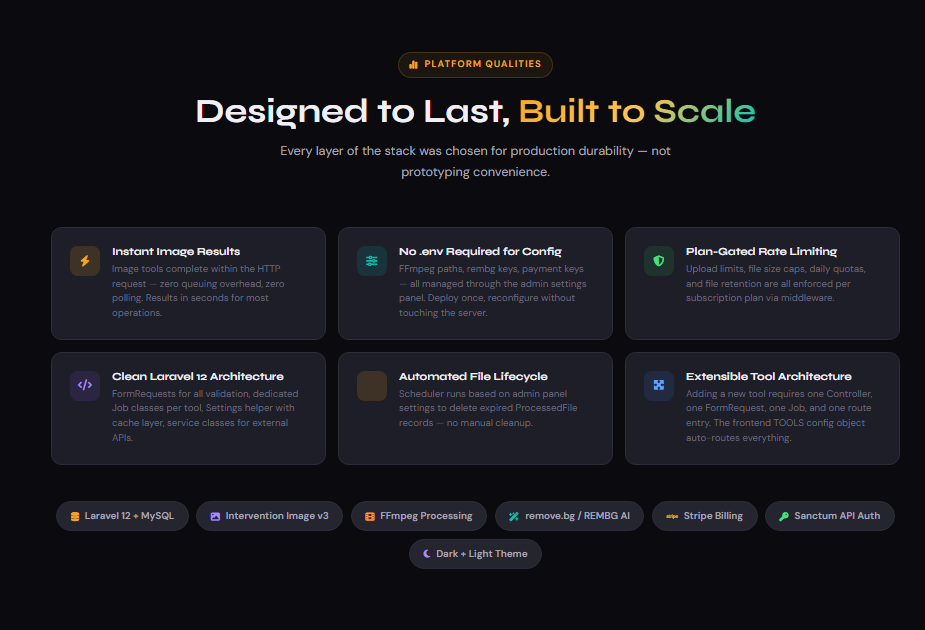Click the blank brown Automated File Lifecycle icon
The height and width of the screenshot is (630, 925).
point(372,386)
